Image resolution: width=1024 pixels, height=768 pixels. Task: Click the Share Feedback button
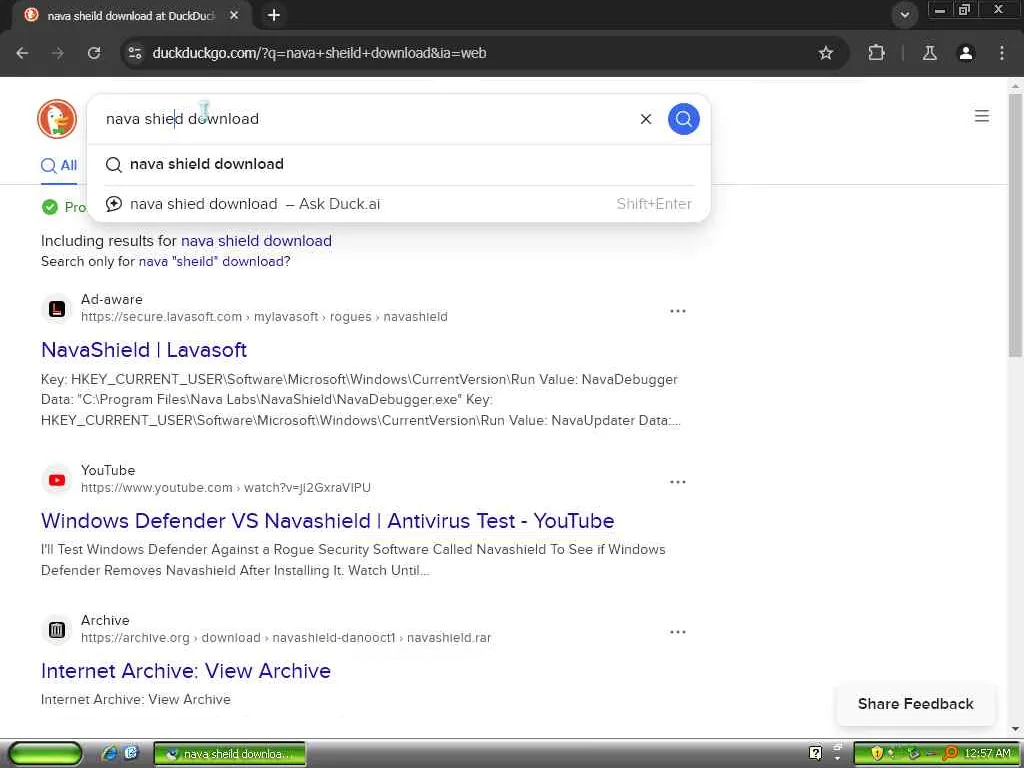click(916, 703)
